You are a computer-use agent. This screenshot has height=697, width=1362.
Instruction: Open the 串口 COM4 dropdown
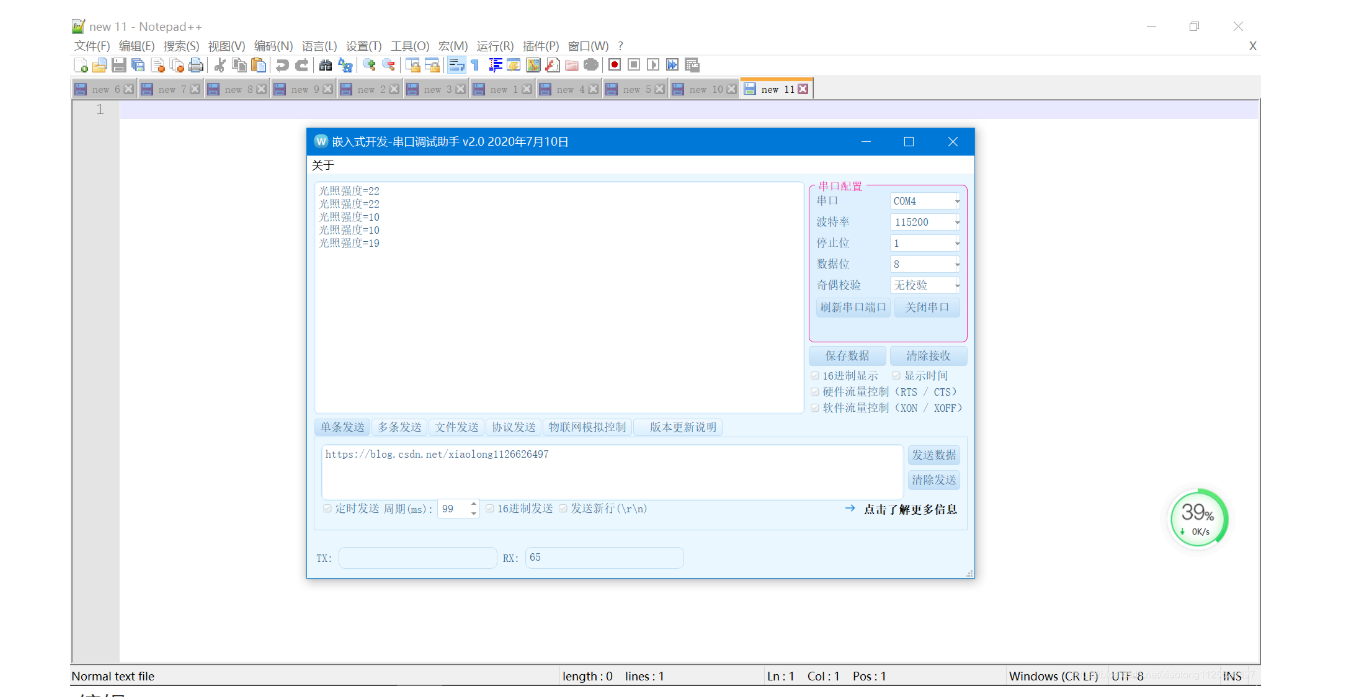925,201
